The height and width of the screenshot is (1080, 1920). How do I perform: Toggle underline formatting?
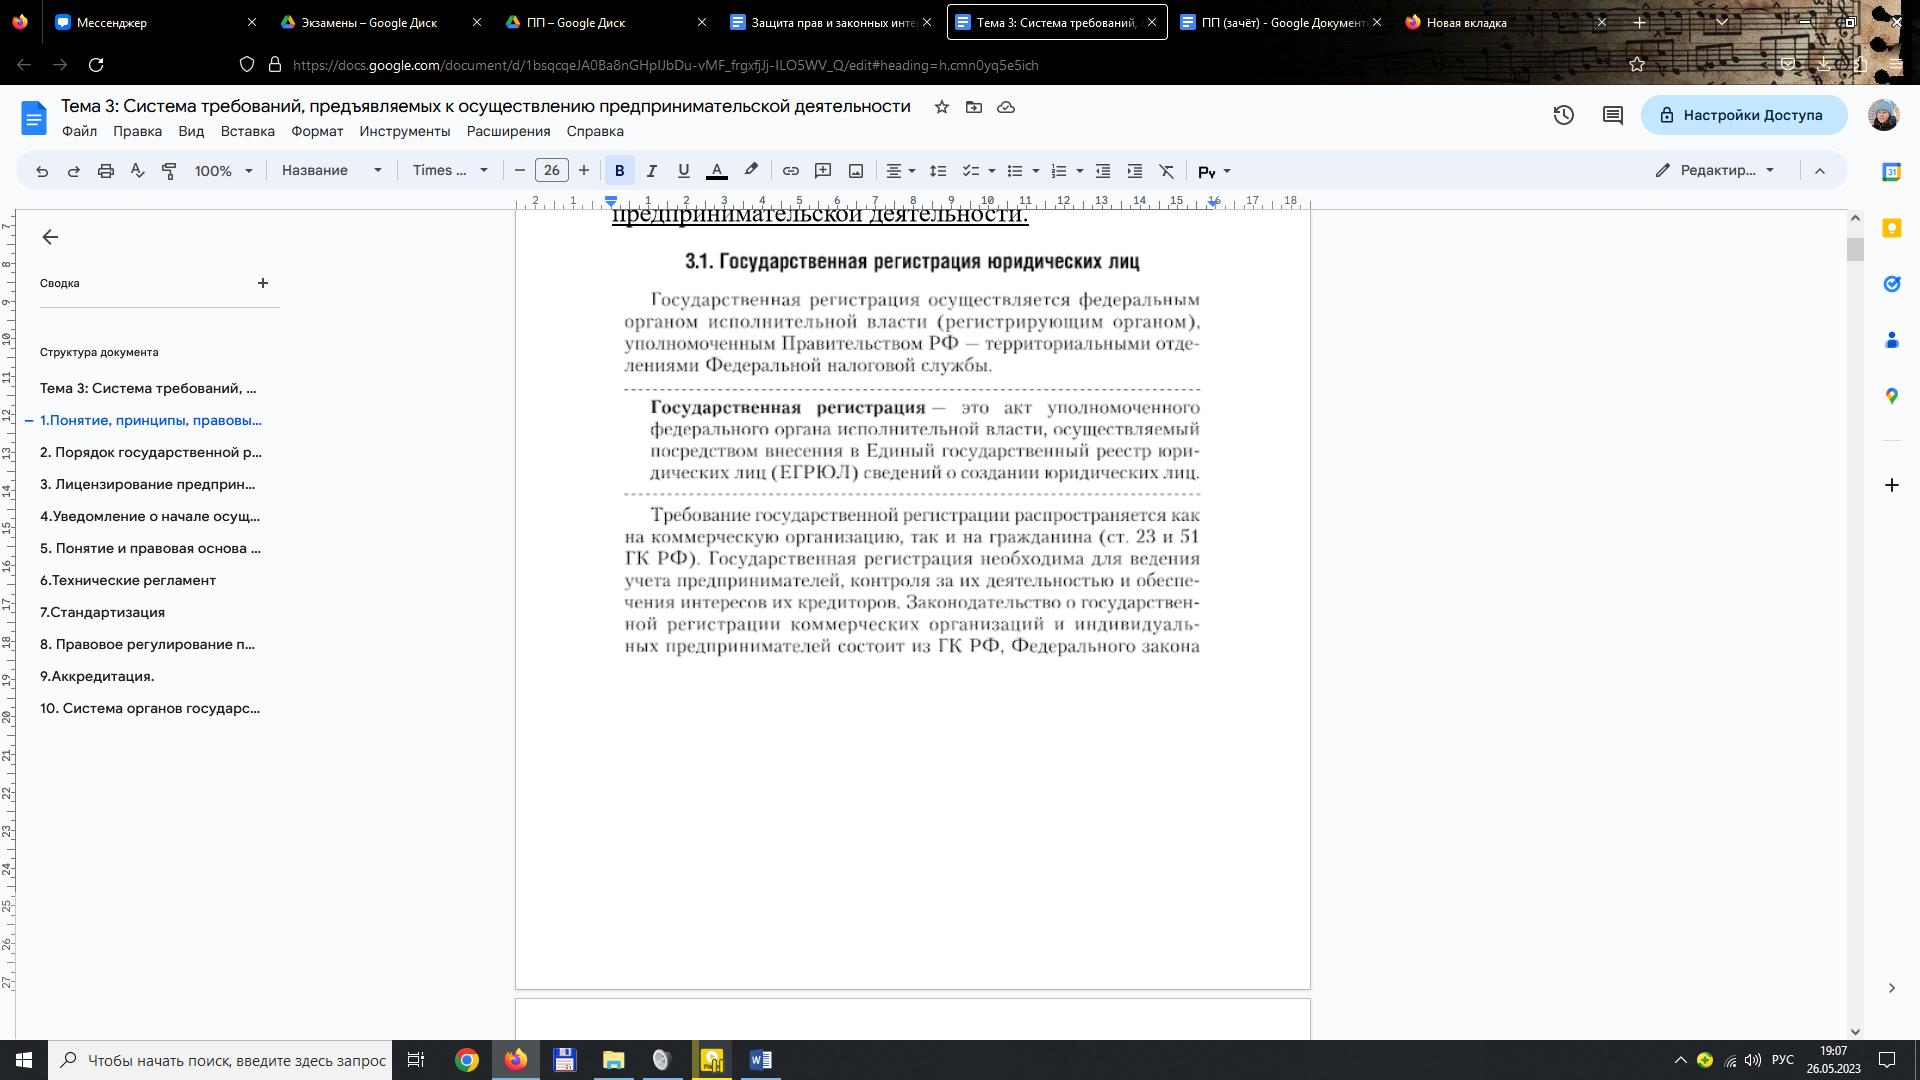(684, 171)
